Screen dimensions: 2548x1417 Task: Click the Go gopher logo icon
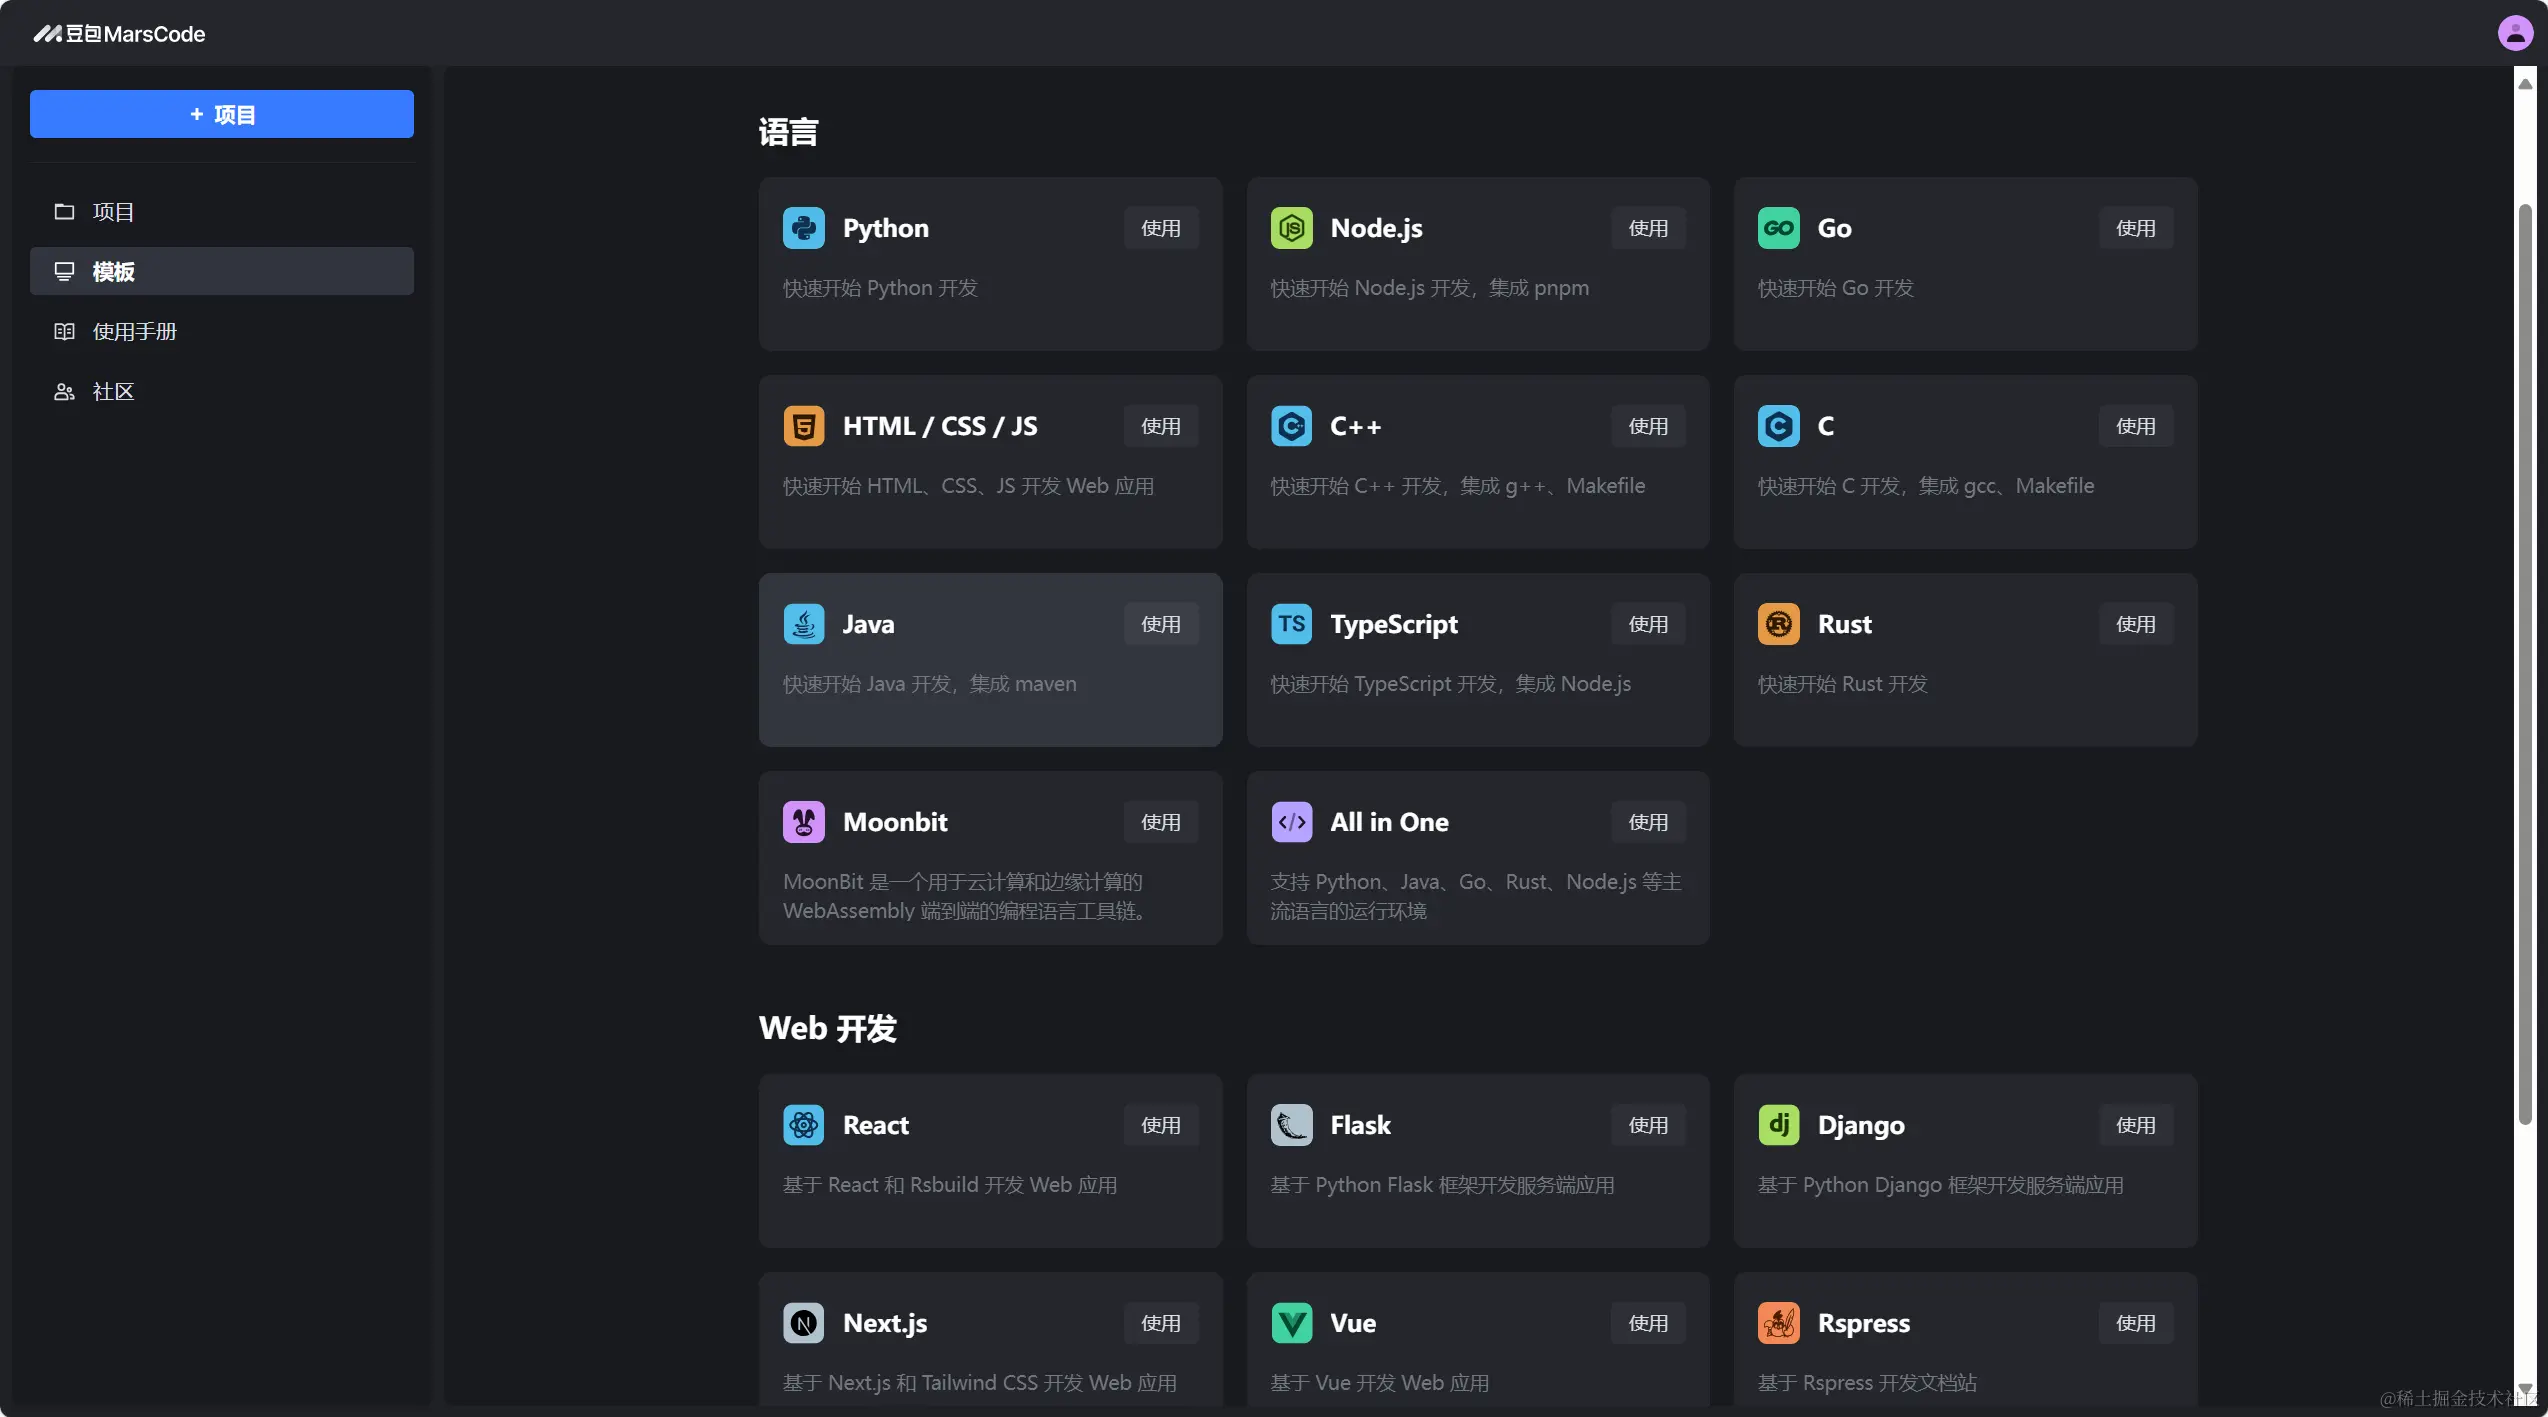pyautogui.click(x=1778, y=228)
